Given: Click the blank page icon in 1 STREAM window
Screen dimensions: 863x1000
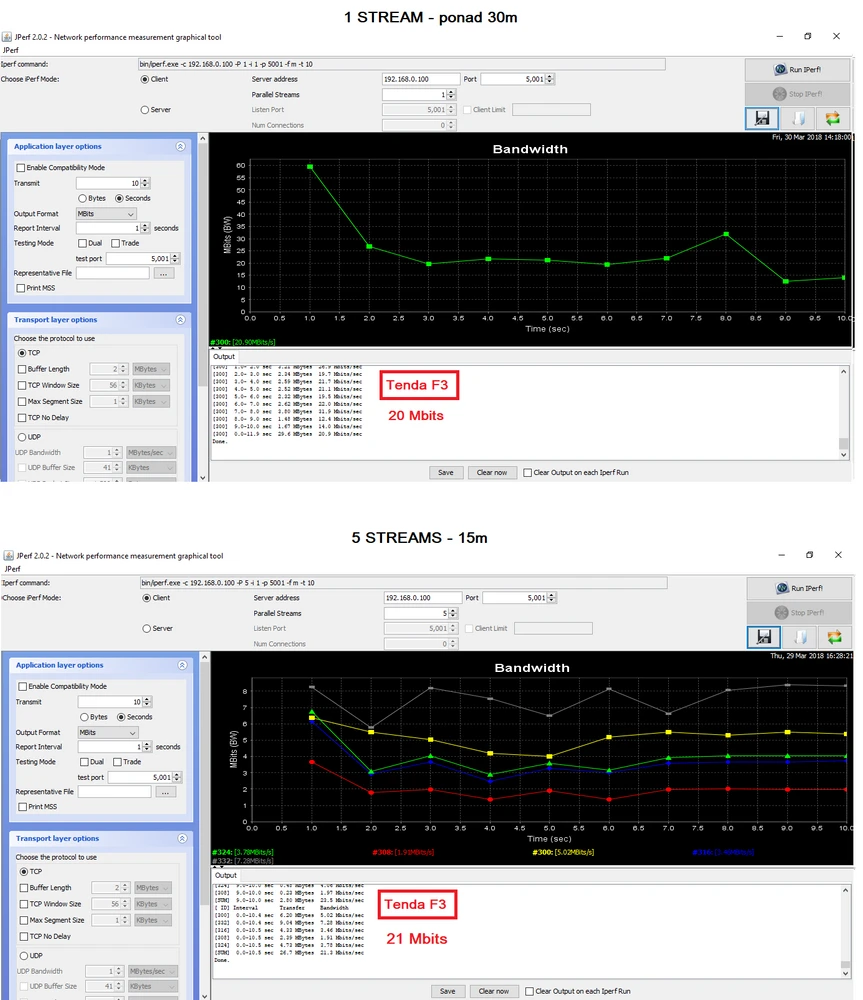Looking at the screenshot, I should coord(797,118).
